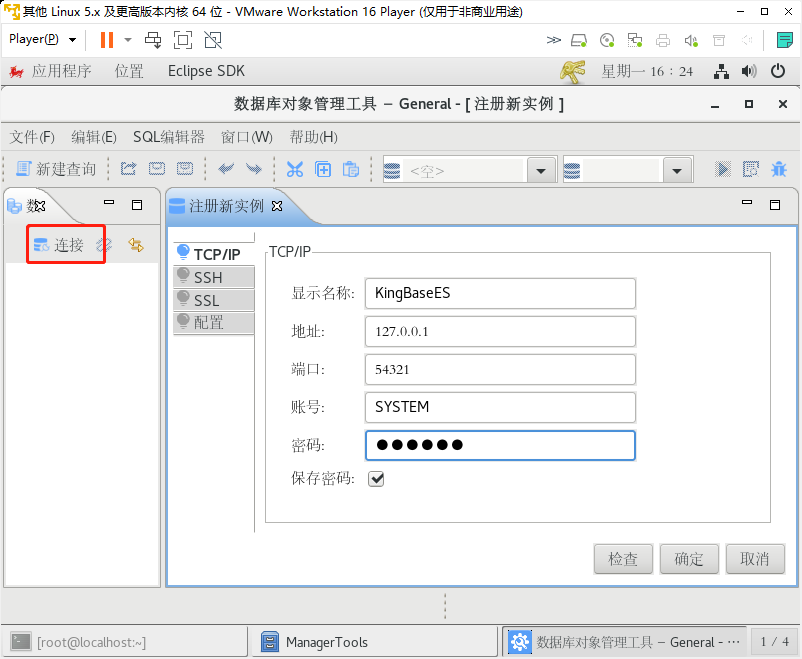
Task: Uncheck the 保存密码 checkbox
Action: (x=376, y=479)
